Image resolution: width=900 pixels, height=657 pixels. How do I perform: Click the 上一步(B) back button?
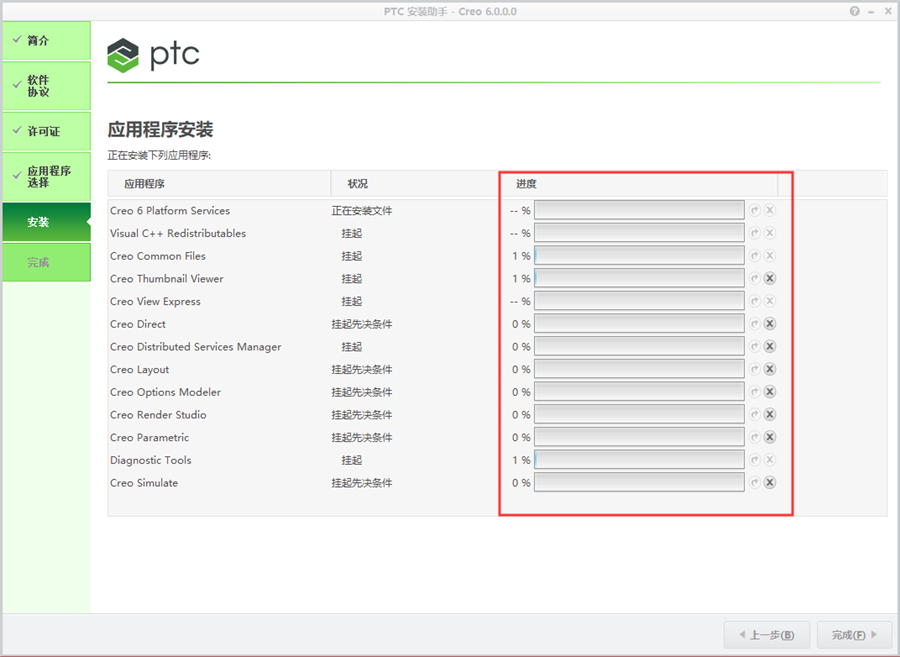pyautogui.click(x=767, y=635)
